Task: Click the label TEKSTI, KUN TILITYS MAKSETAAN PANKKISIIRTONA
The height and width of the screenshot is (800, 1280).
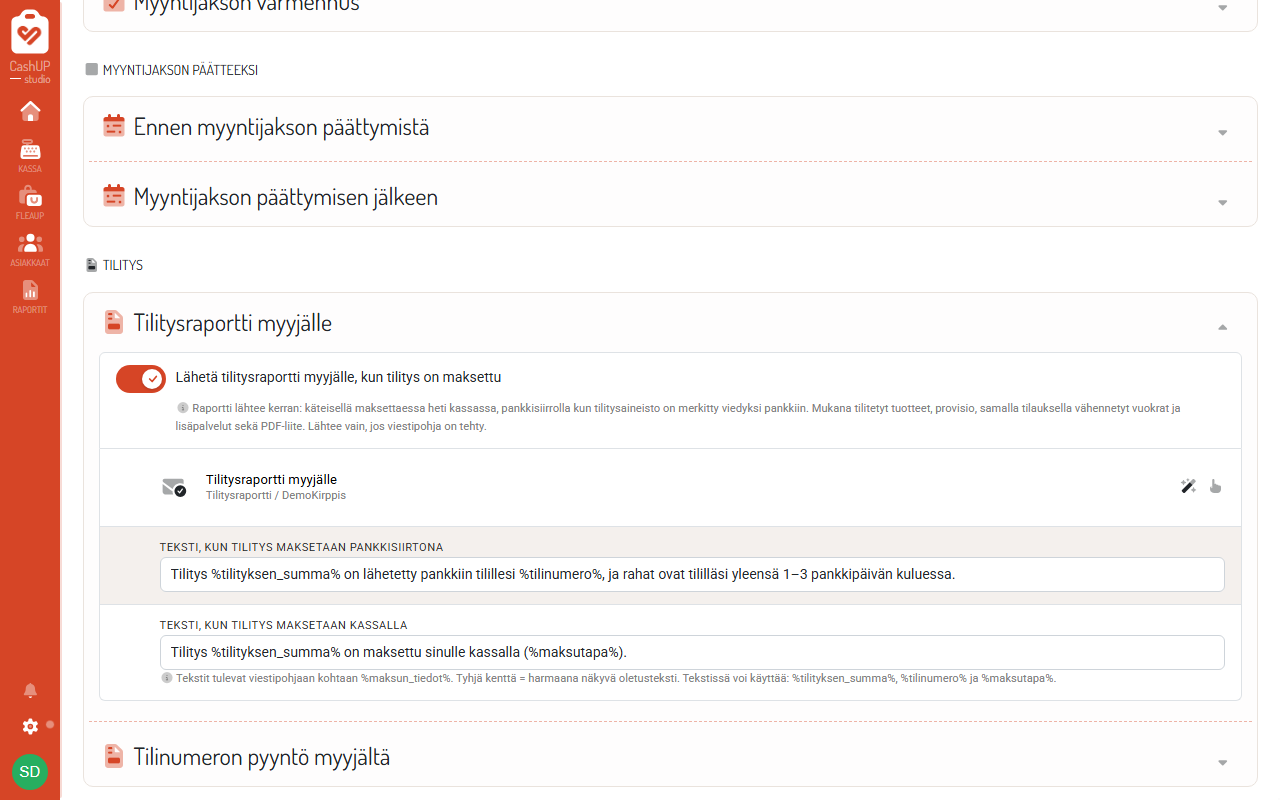Action: click(x=301, y=547)
